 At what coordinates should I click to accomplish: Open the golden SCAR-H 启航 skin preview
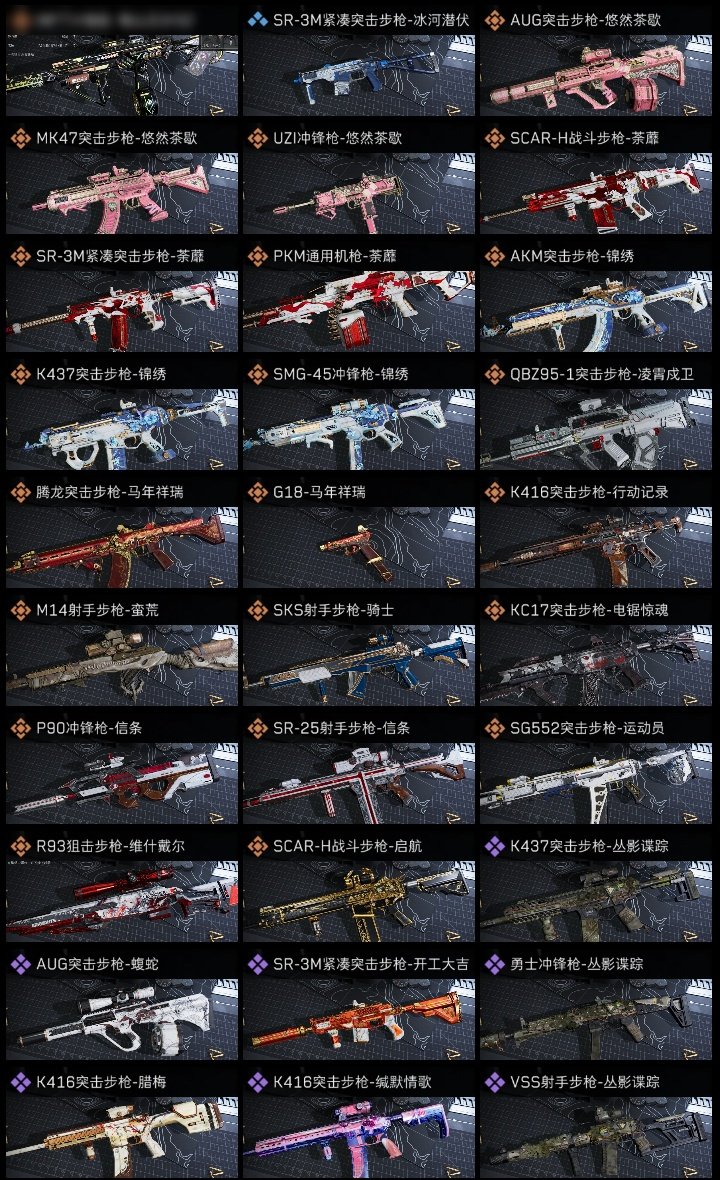tap(359, 902)
